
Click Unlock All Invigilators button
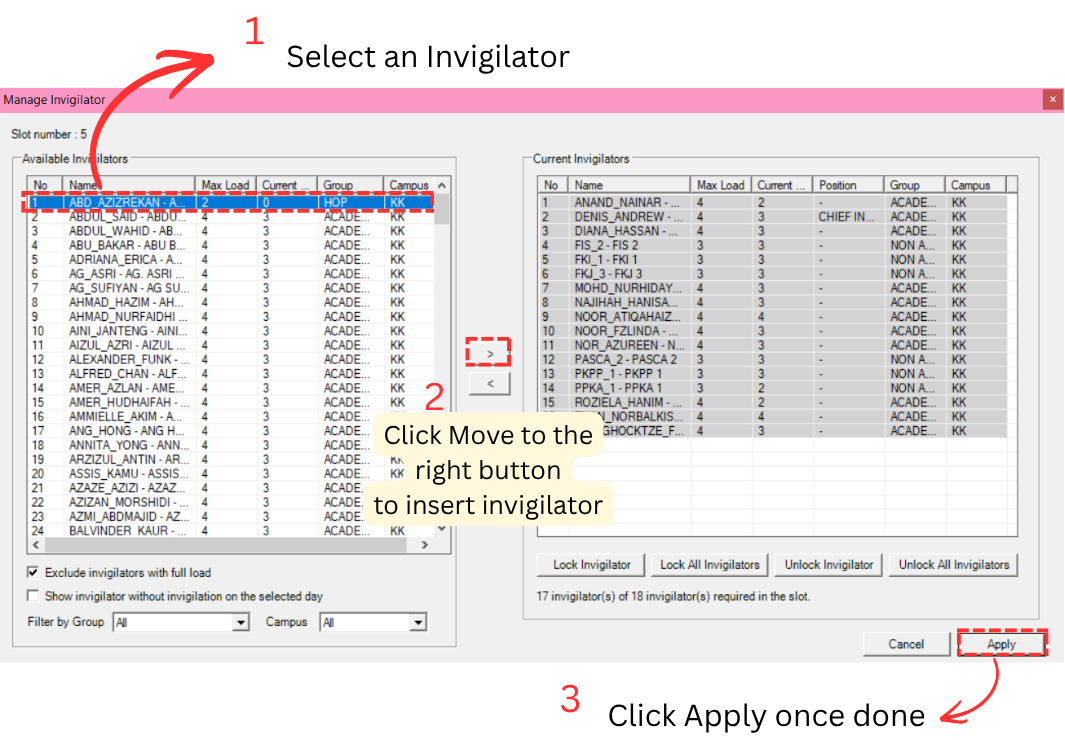pyautogui.click(x=954, y=564)
